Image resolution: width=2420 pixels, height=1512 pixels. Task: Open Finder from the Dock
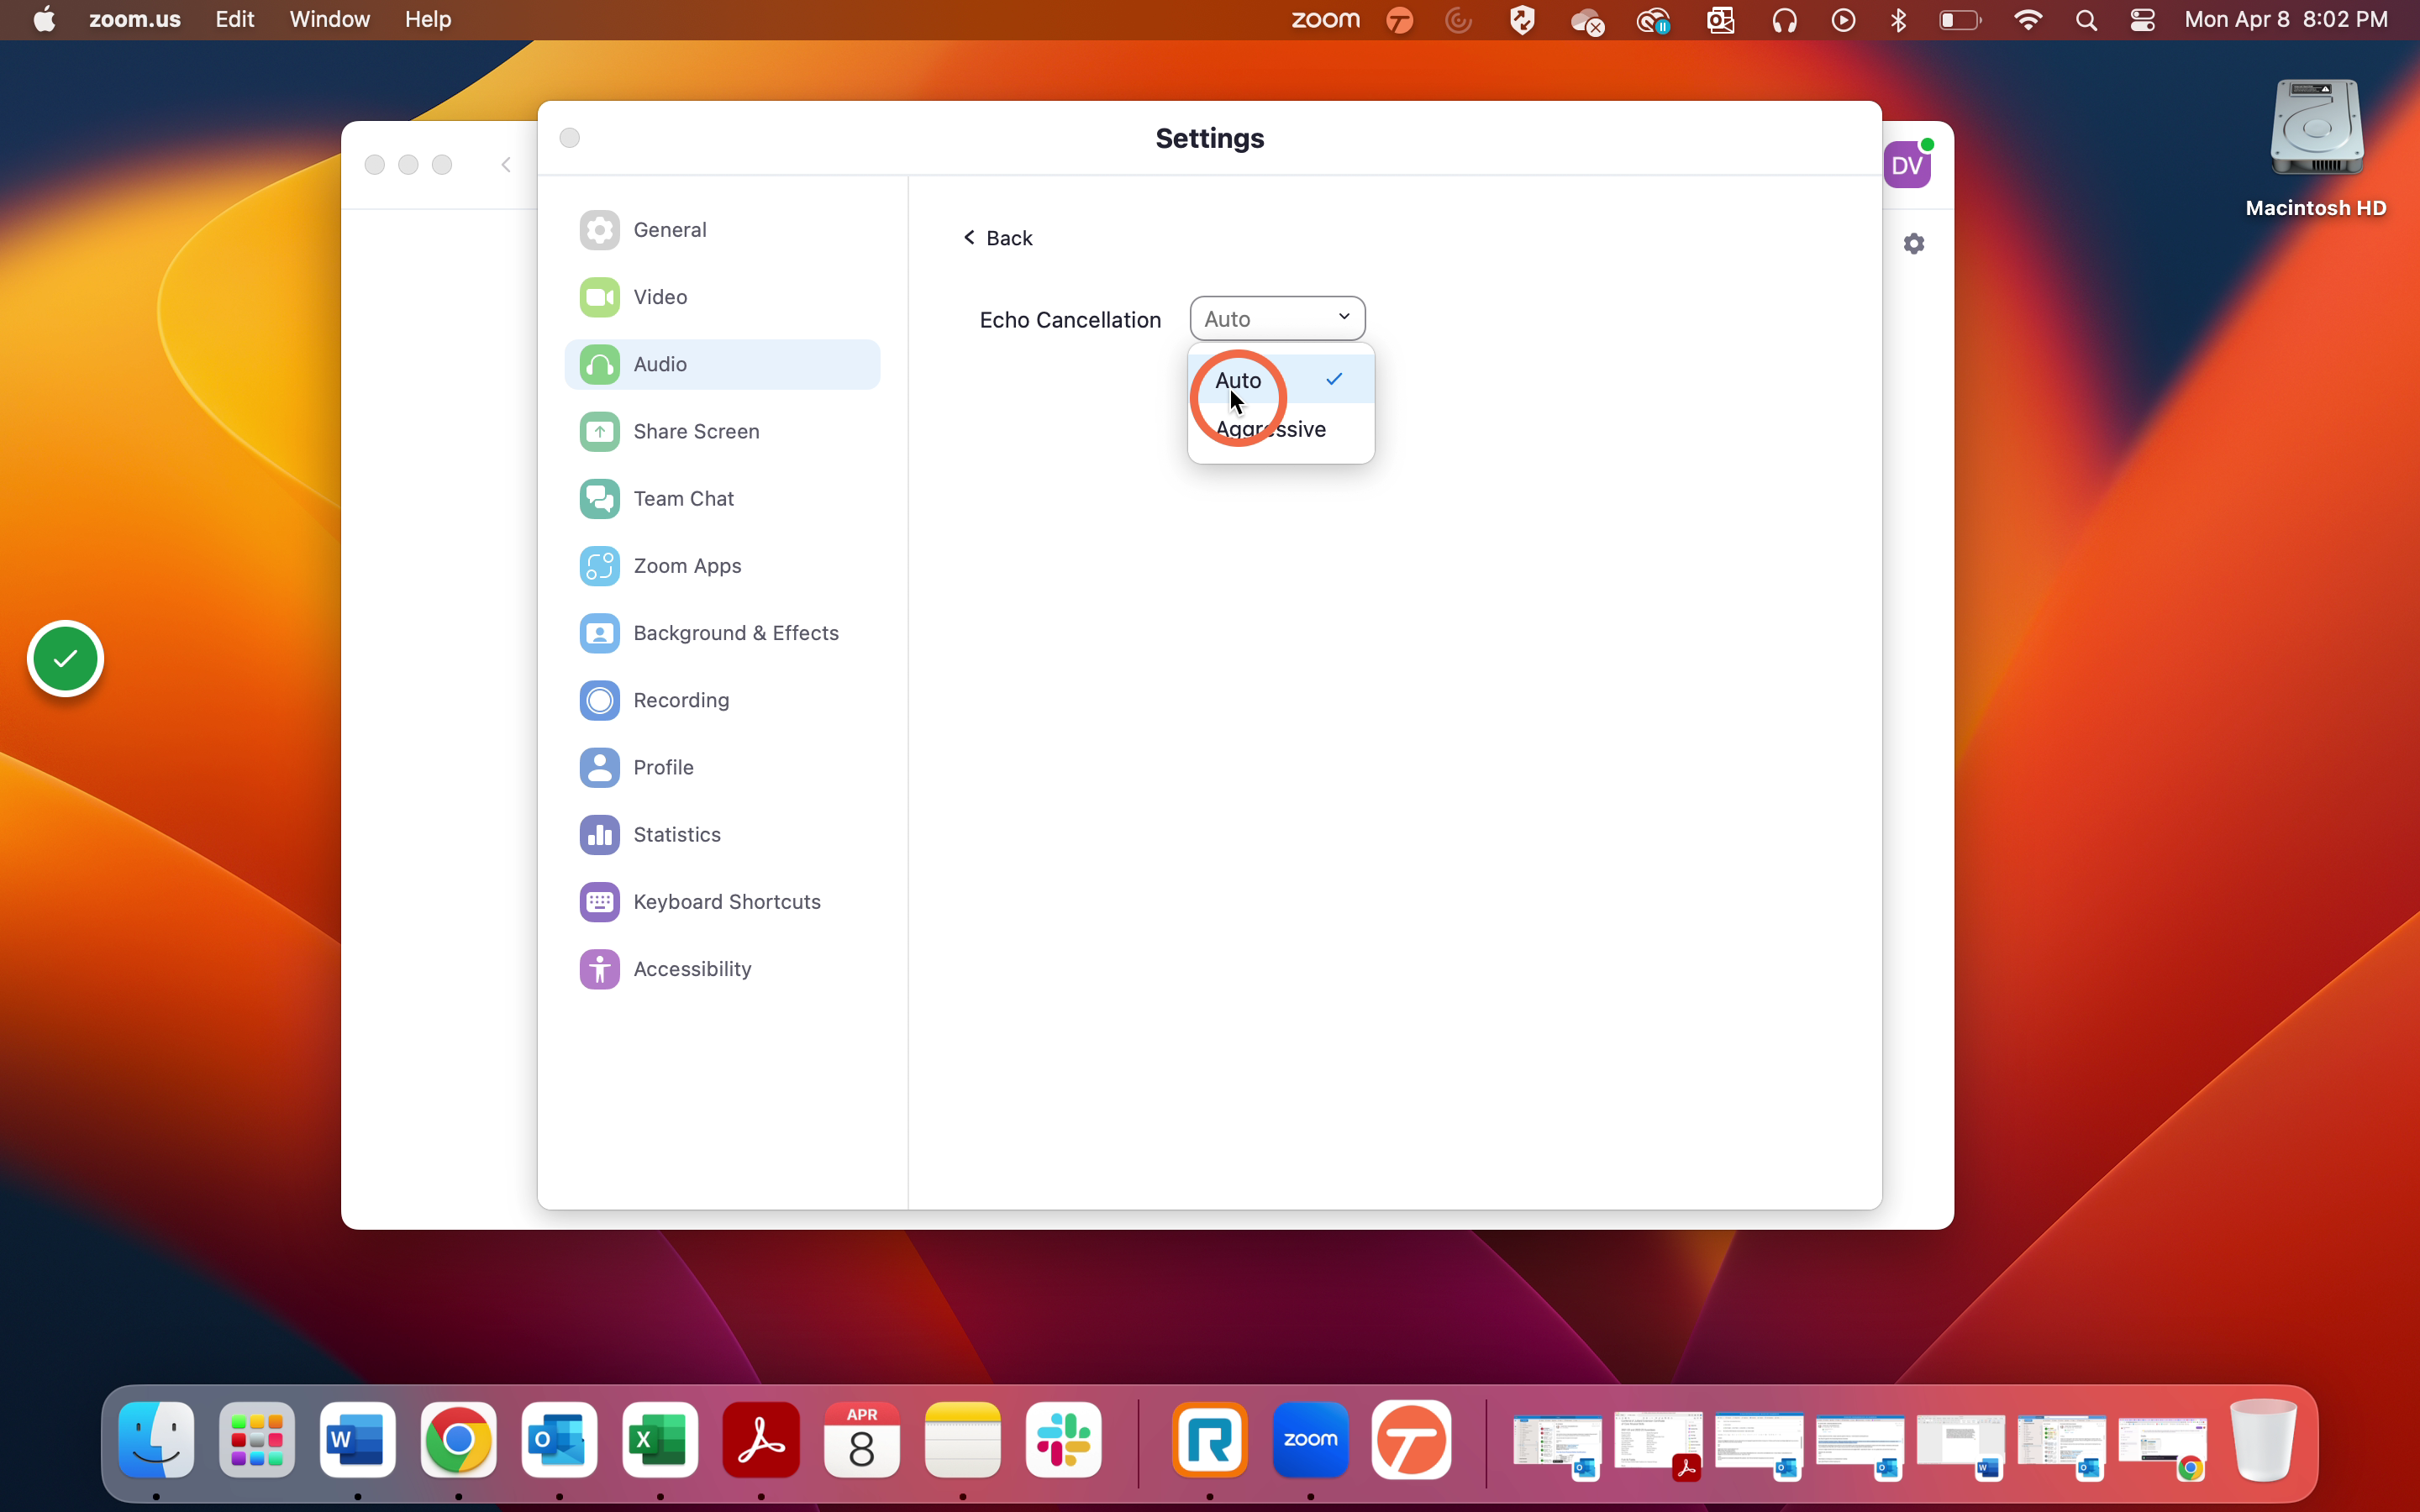point(157,1440)
